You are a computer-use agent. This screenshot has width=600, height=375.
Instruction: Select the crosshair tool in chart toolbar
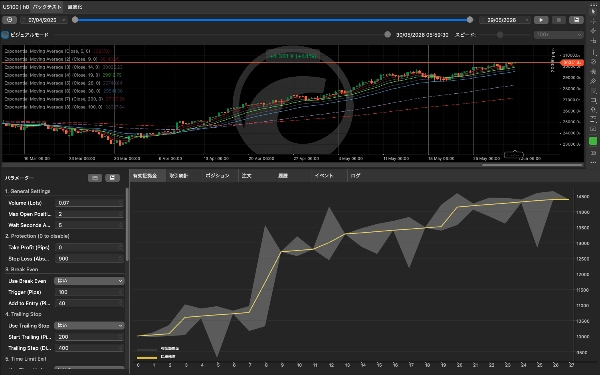click(593, 21)
